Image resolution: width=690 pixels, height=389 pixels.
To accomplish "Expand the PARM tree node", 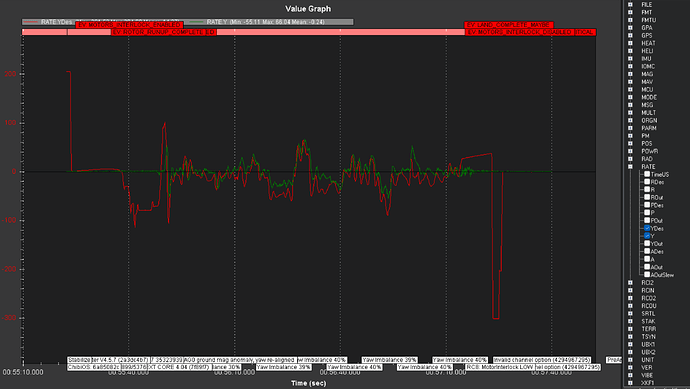I will point(630,128).
